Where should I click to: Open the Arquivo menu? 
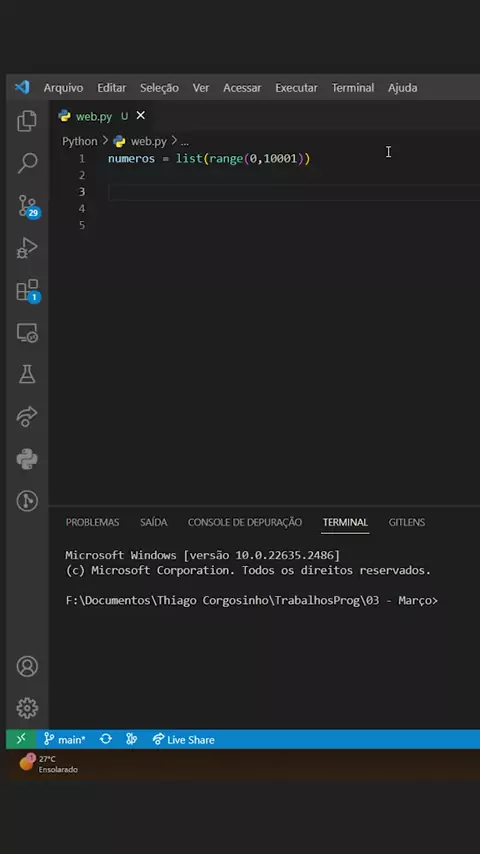point(63,88)
